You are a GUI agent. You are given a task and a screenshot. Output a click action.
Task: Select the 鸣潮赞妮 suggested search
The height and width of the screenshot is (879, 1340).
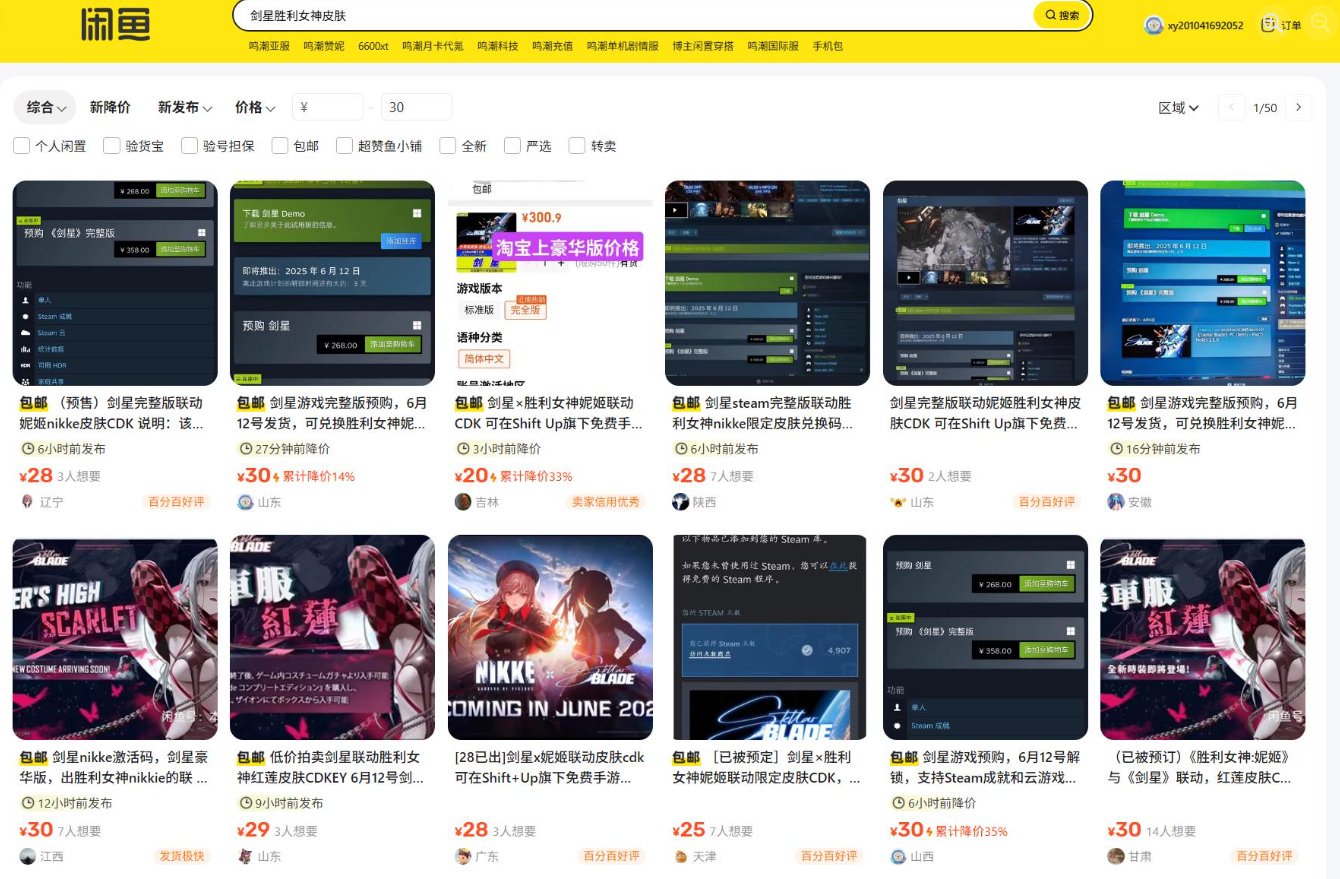324,46
